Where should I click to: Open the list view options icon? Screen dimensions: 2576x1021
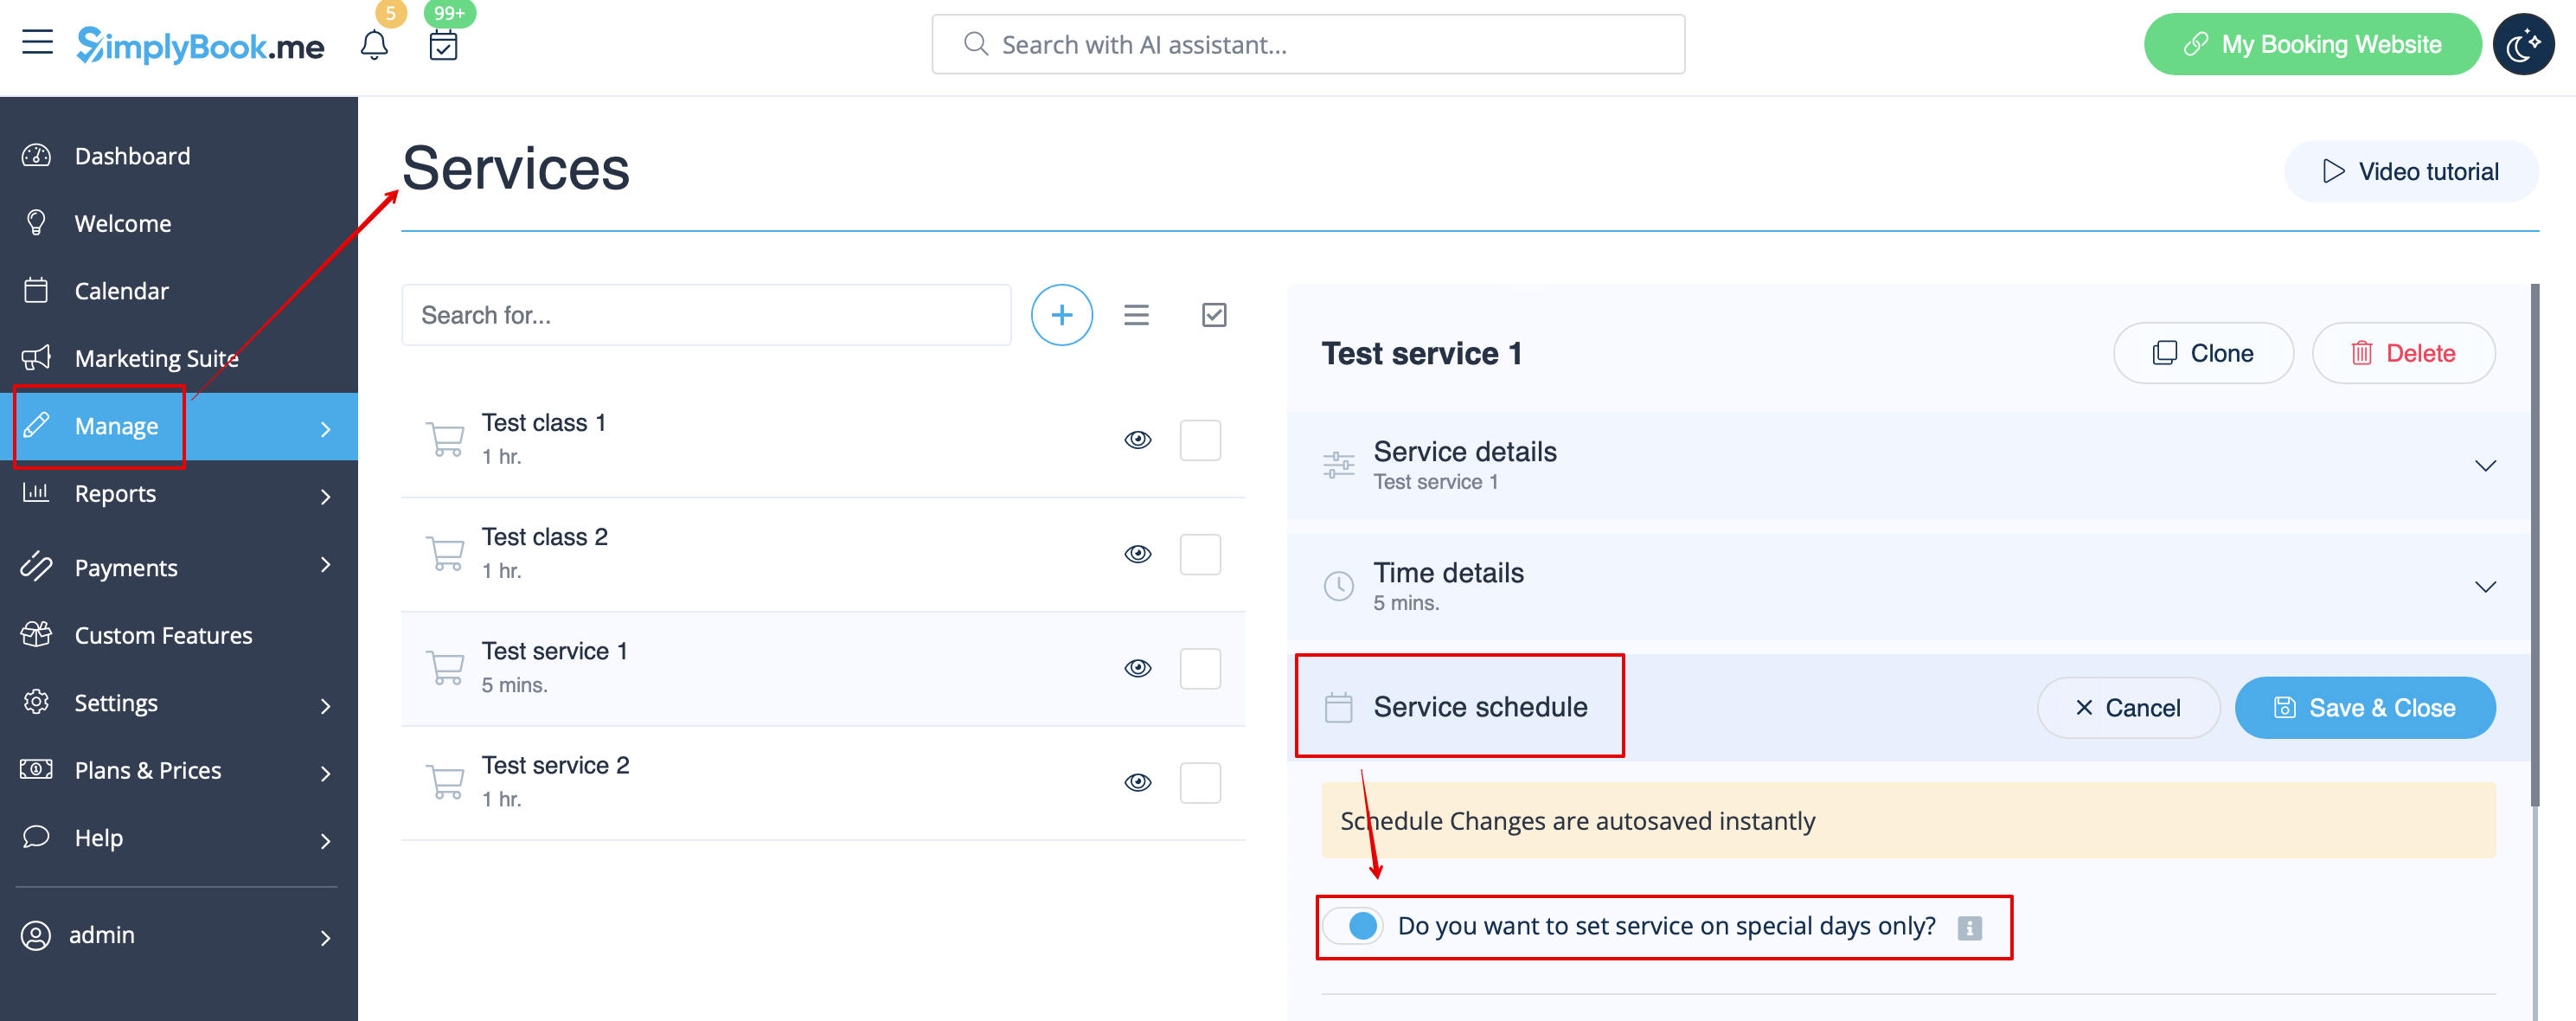[1136, 315]
